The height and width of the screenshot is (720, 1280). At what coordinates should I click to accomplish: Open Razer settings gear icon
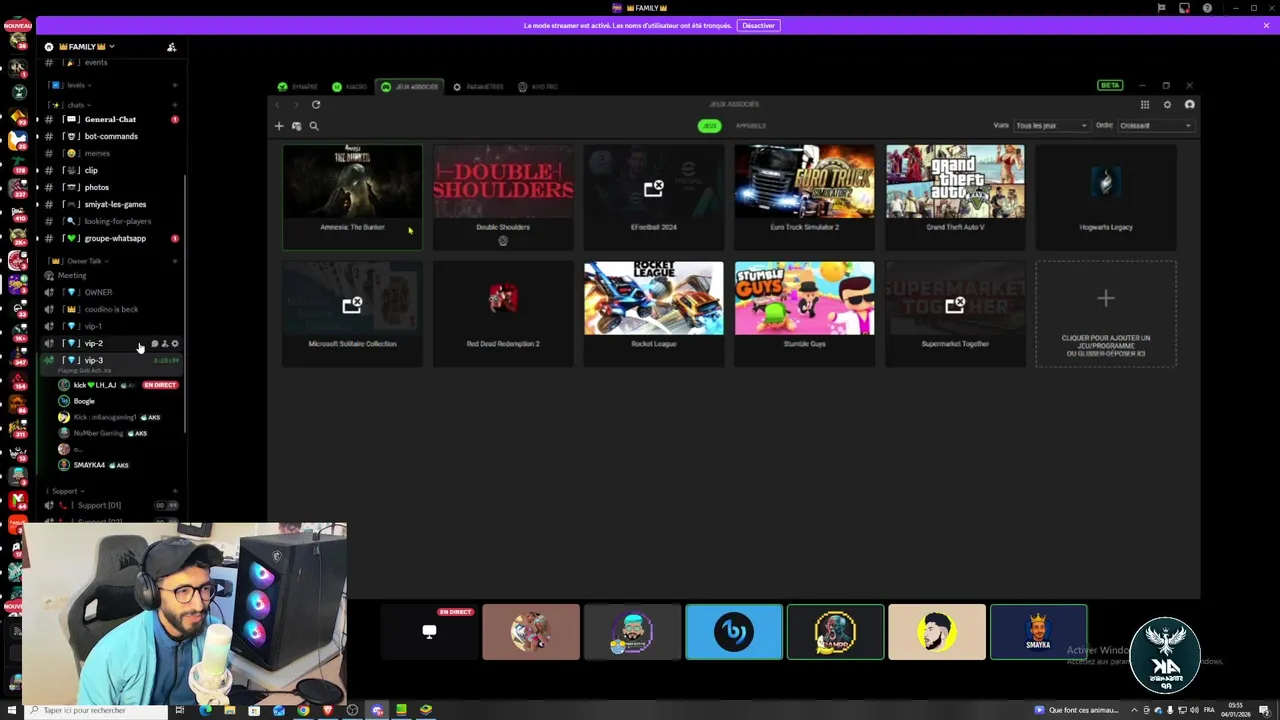pos(1167,104)
